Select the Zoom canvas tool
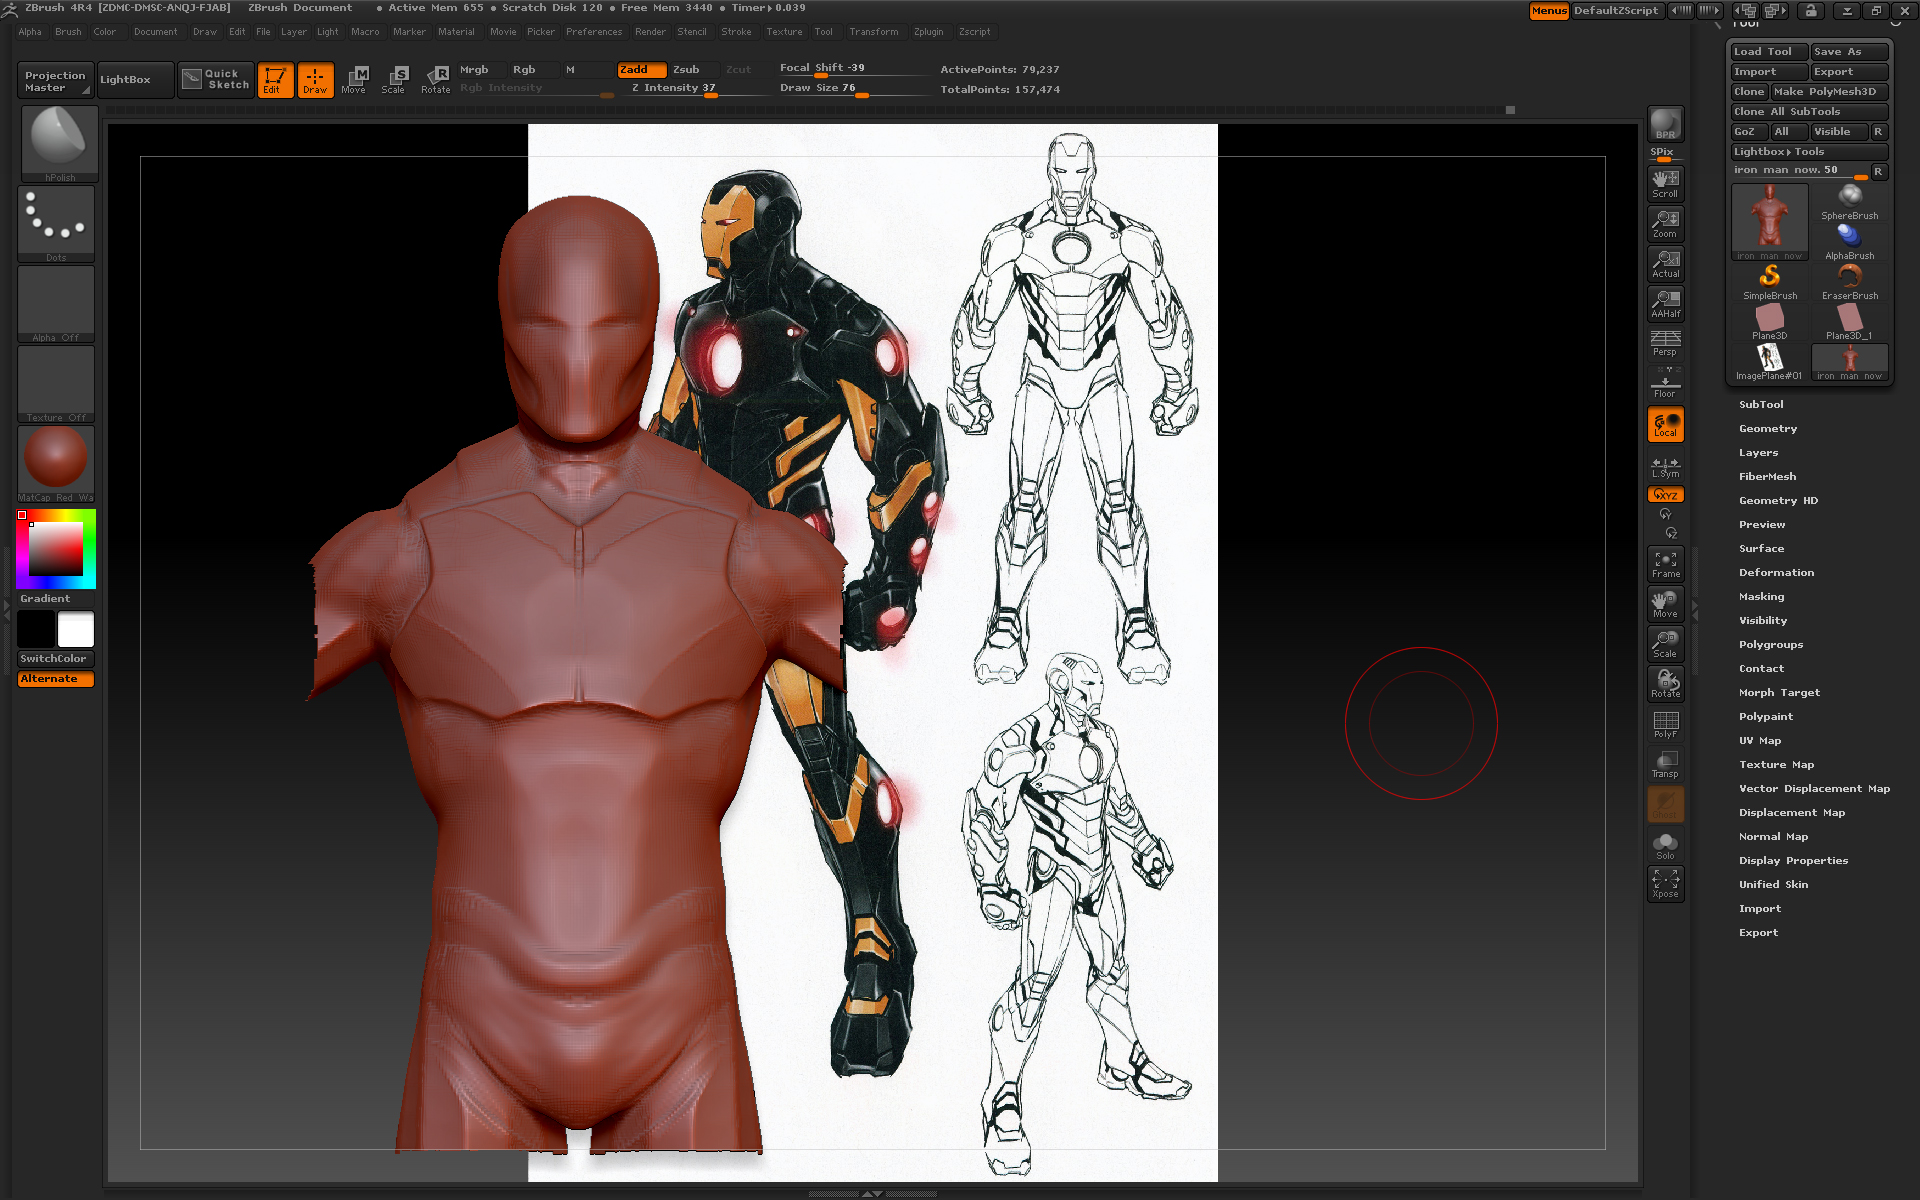 (1665, 224)
